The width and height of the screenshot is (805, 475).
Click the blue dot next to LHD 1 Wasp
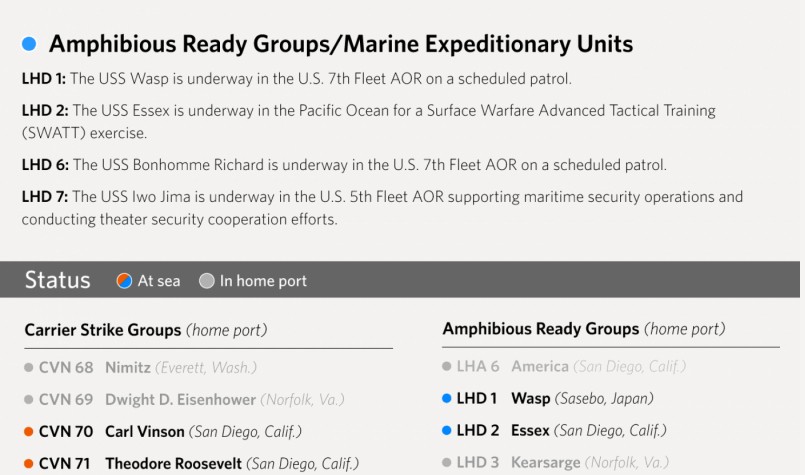coord(447,398)
